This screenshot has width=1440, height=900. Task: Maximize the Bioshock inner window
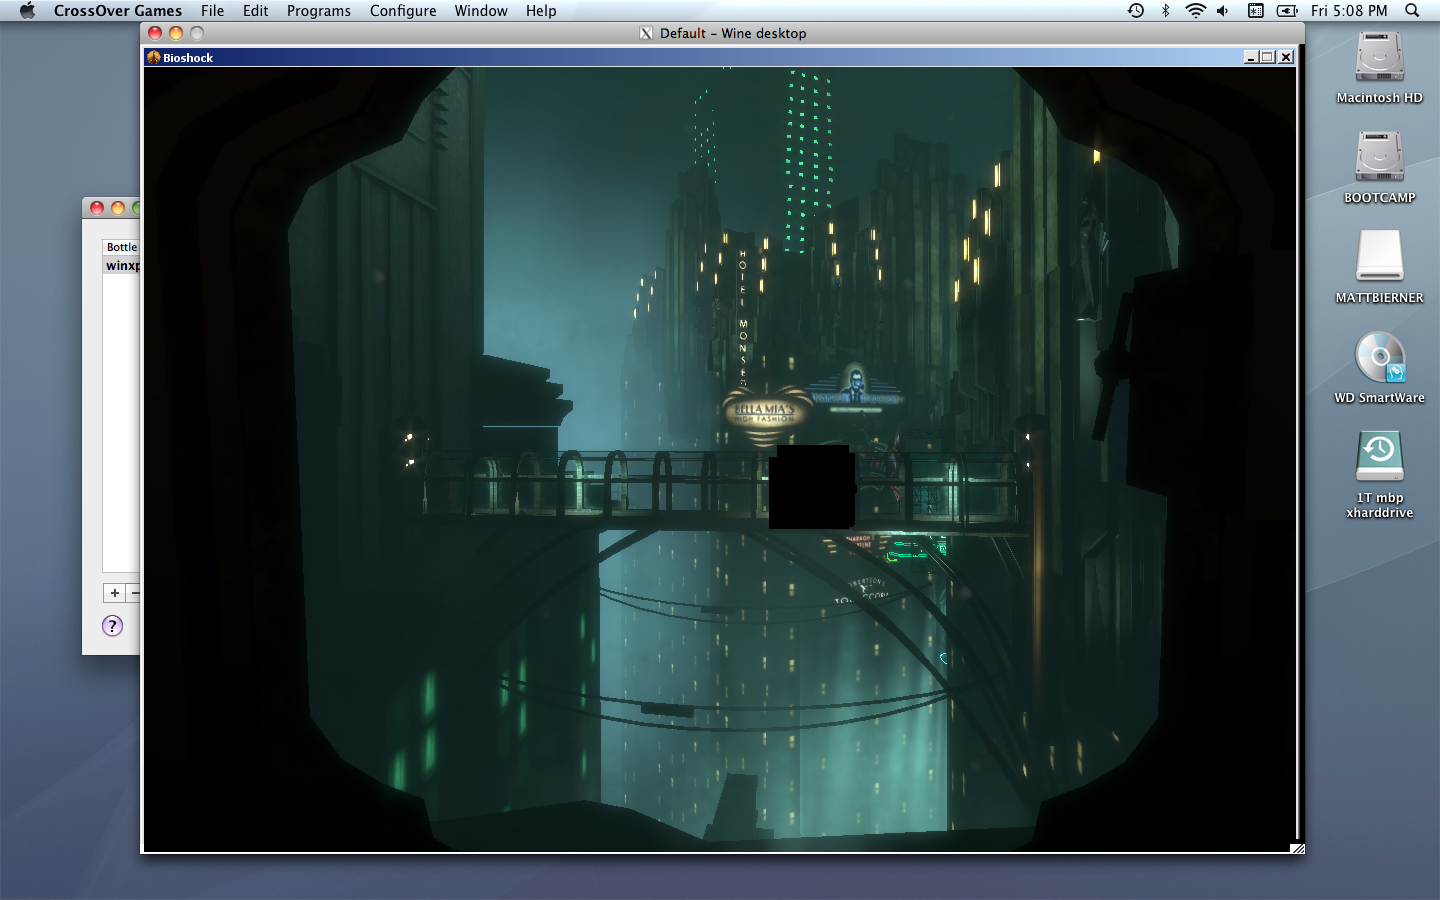(x=1268, y=57)
